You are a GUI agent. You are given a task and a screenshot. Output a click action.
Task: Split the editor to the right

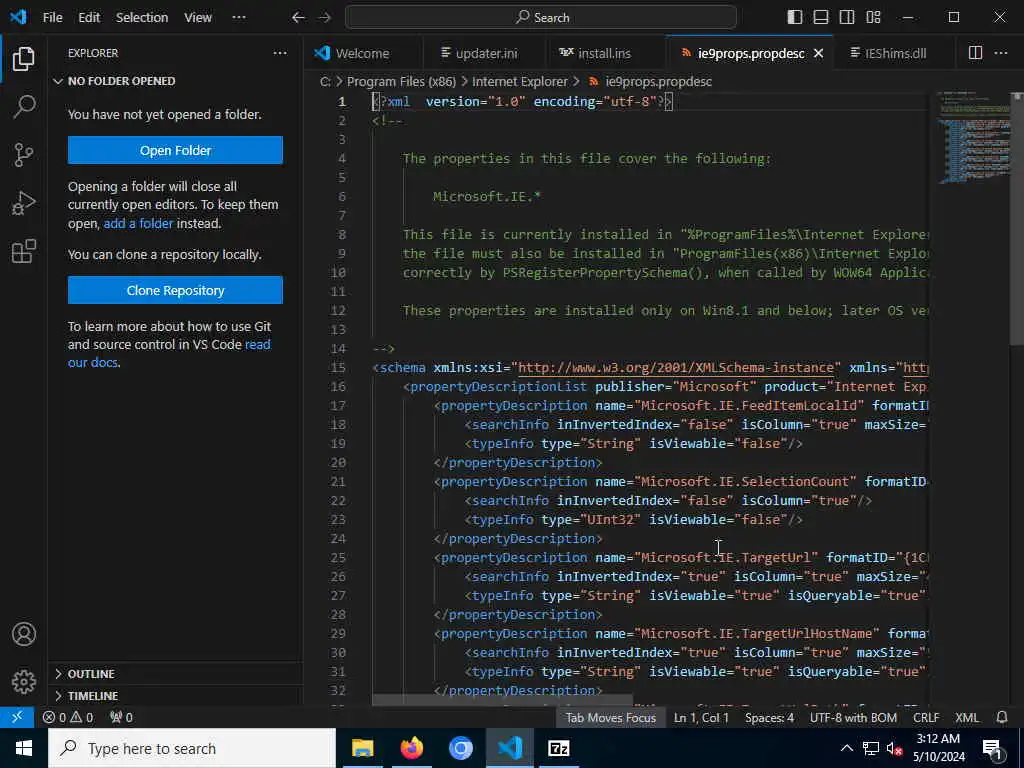click(x=975, y=53)
